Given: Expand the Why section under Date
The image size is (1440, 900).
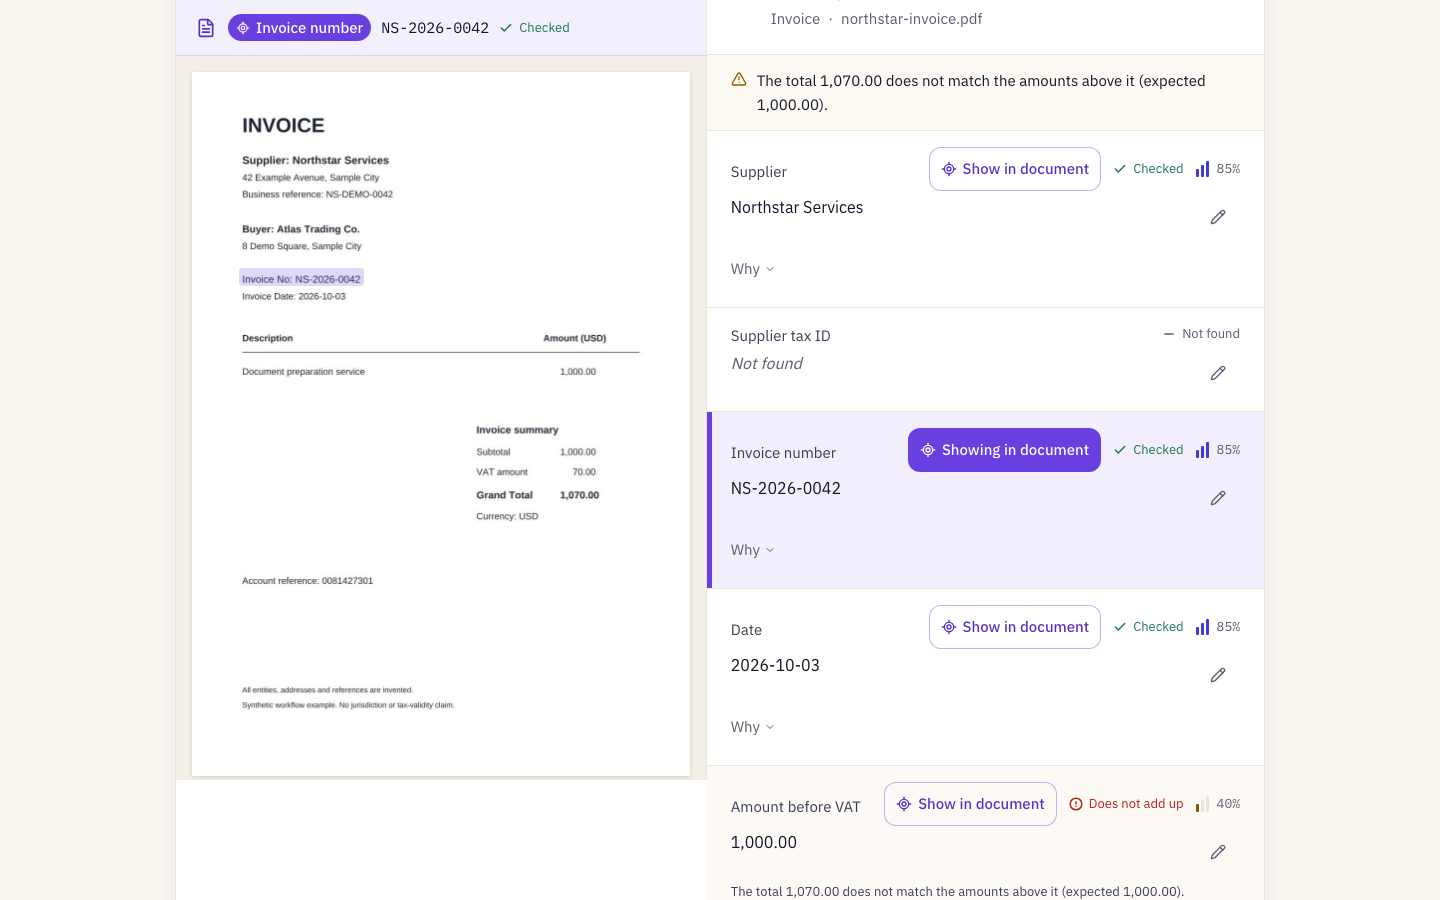Looking at the screenshot, I should click(x=753, y=727).
